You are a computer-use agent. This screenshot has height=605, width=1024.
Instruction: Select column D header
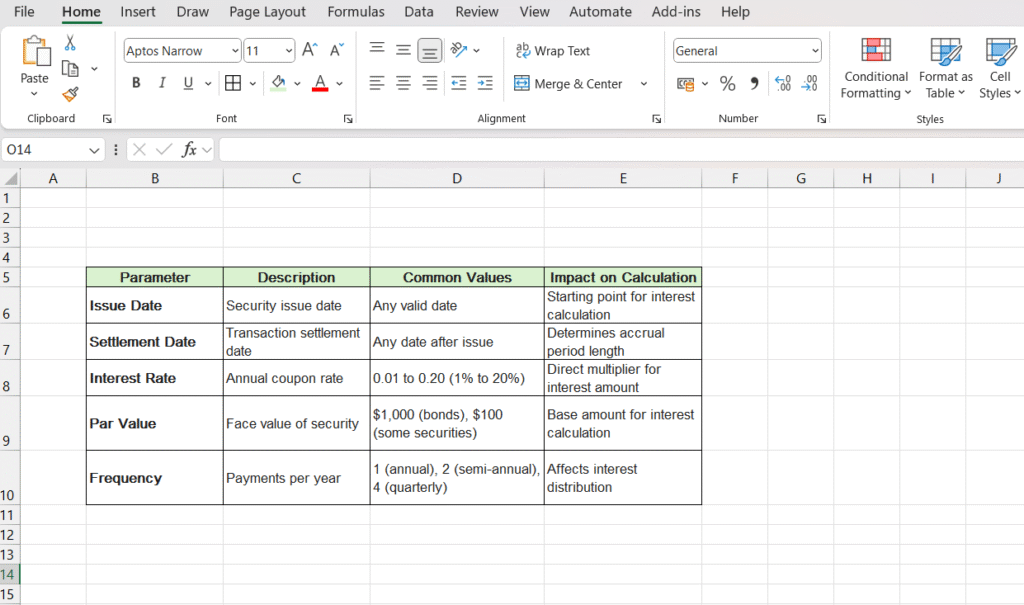(x=456, y=178)
